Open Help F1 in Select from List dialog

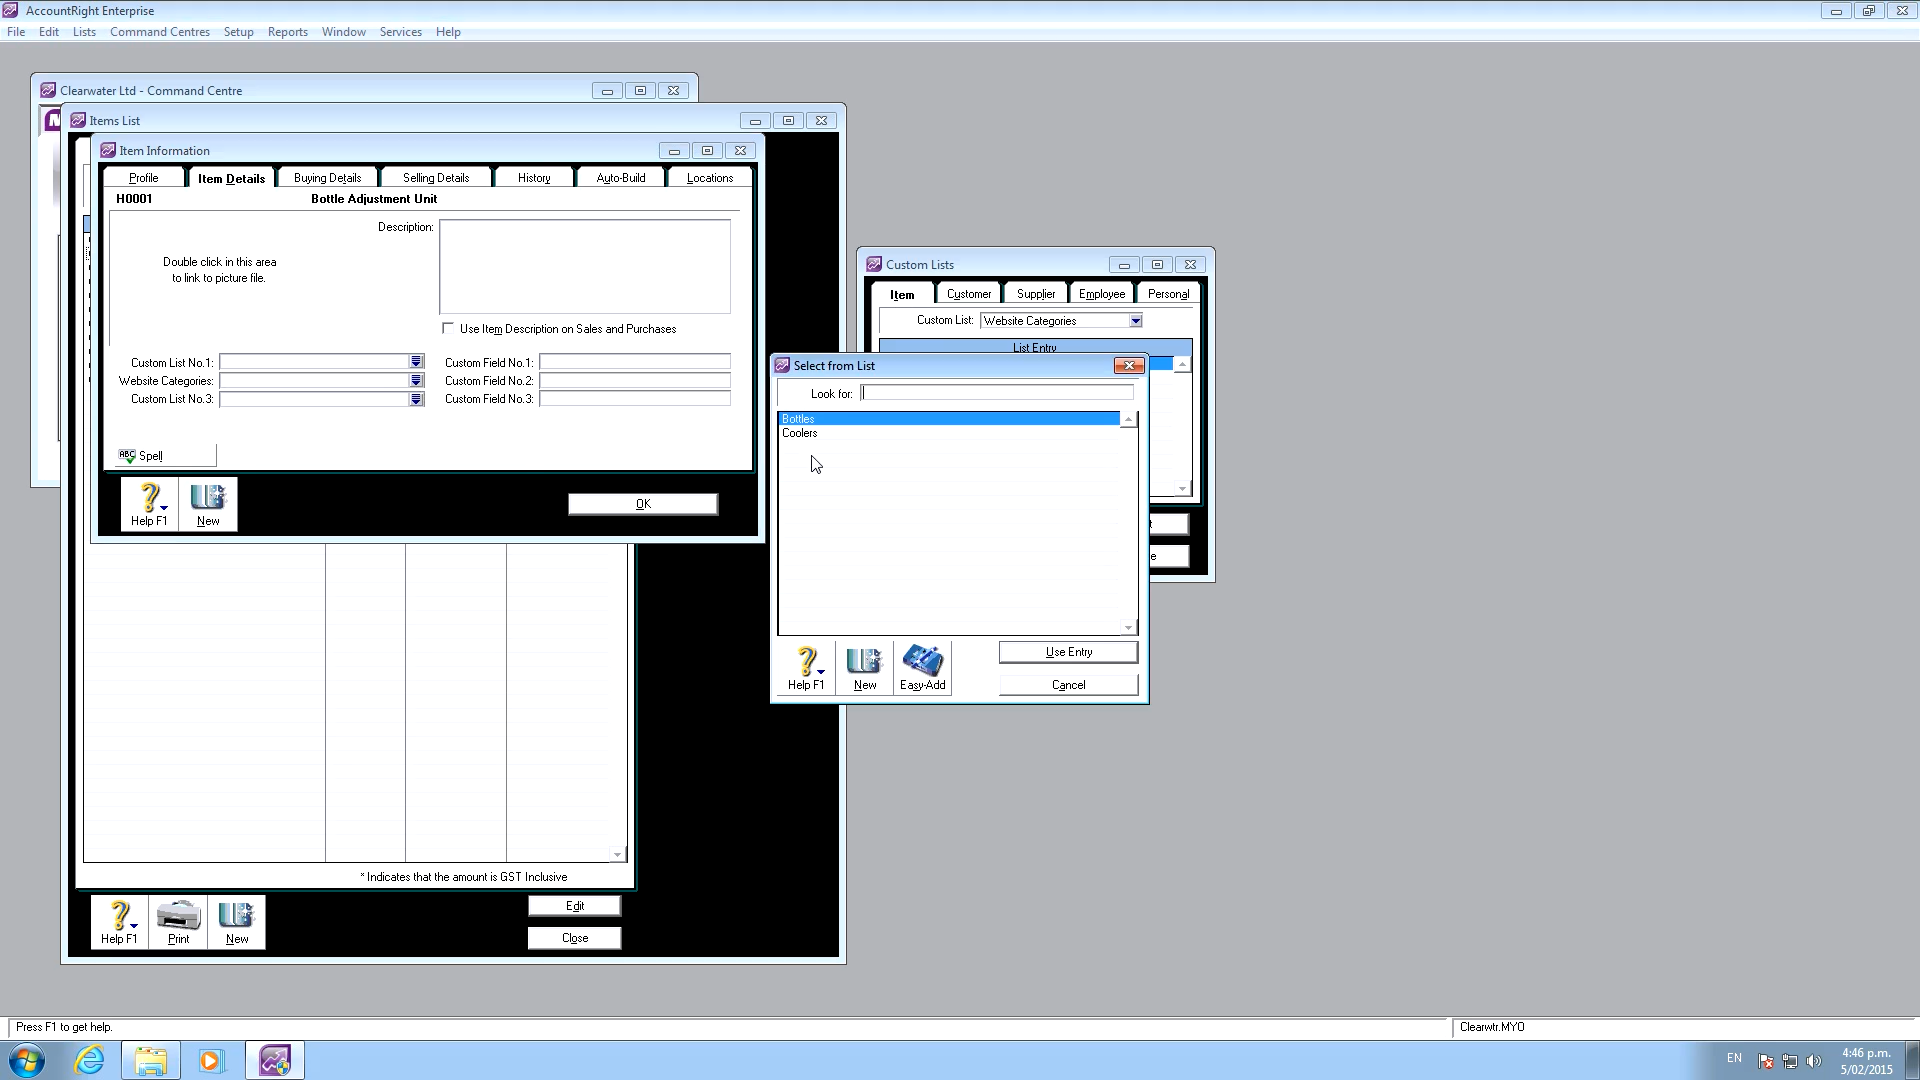point(806,667)
